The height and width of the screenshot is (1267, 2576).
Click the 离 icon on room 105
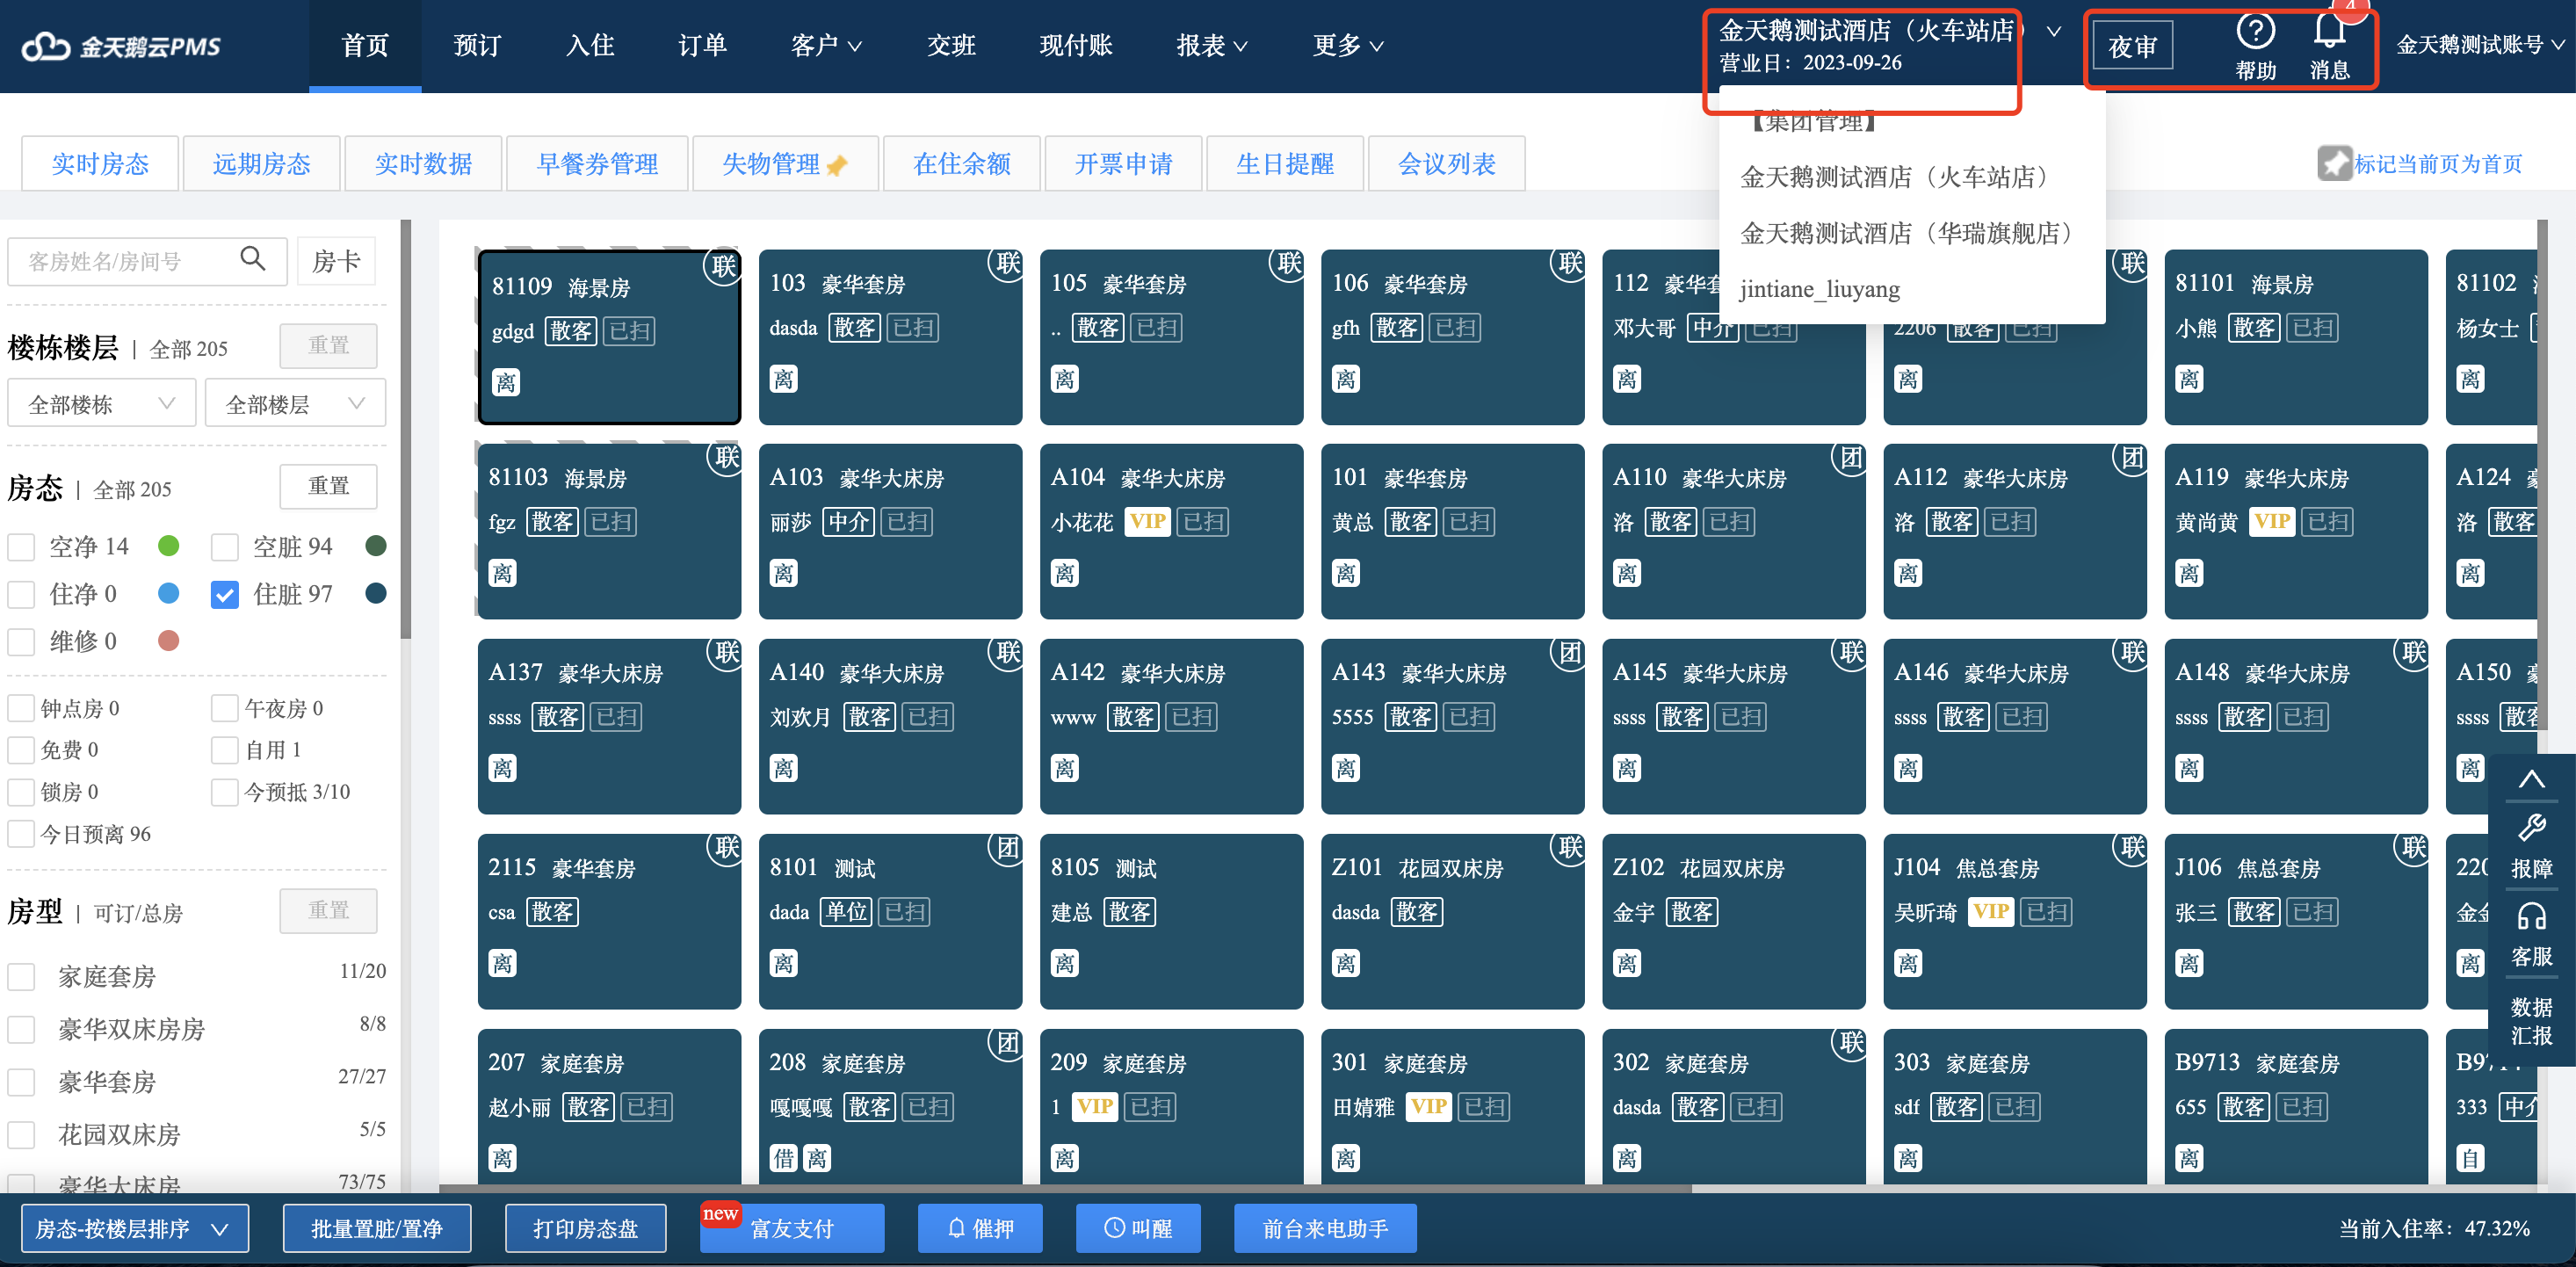(1064, 379)
